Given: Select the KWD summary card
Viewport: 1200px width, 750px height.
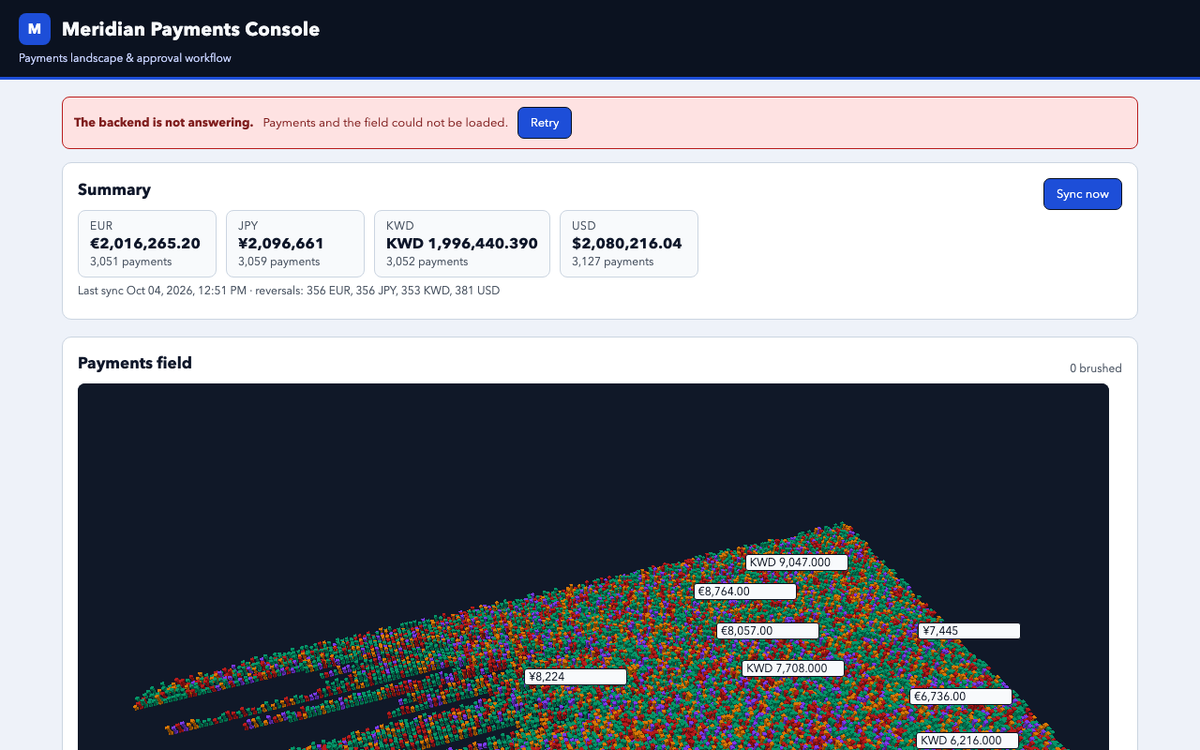Looking at the screenshot, I should (x=462, y=243).
